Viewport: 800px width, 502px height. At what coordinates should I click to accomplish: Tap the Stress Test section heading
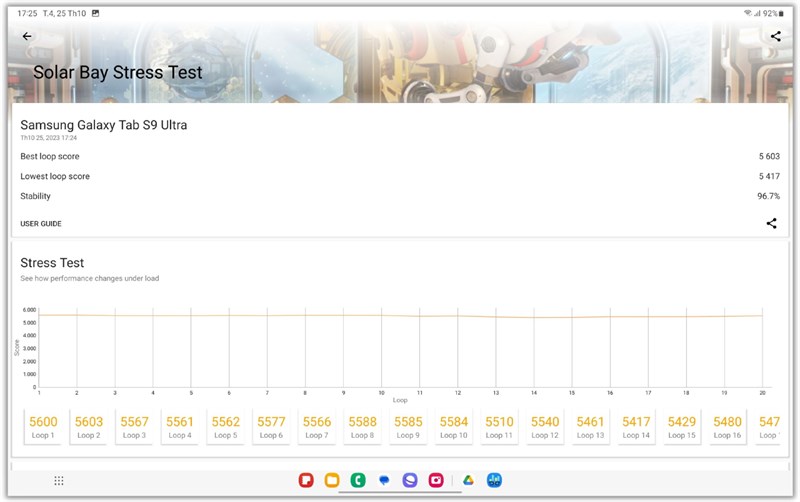click(x=52, y=263)
